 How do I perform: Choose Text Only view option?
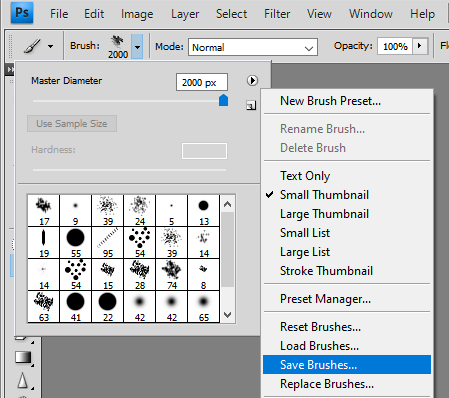pos(305,176)
